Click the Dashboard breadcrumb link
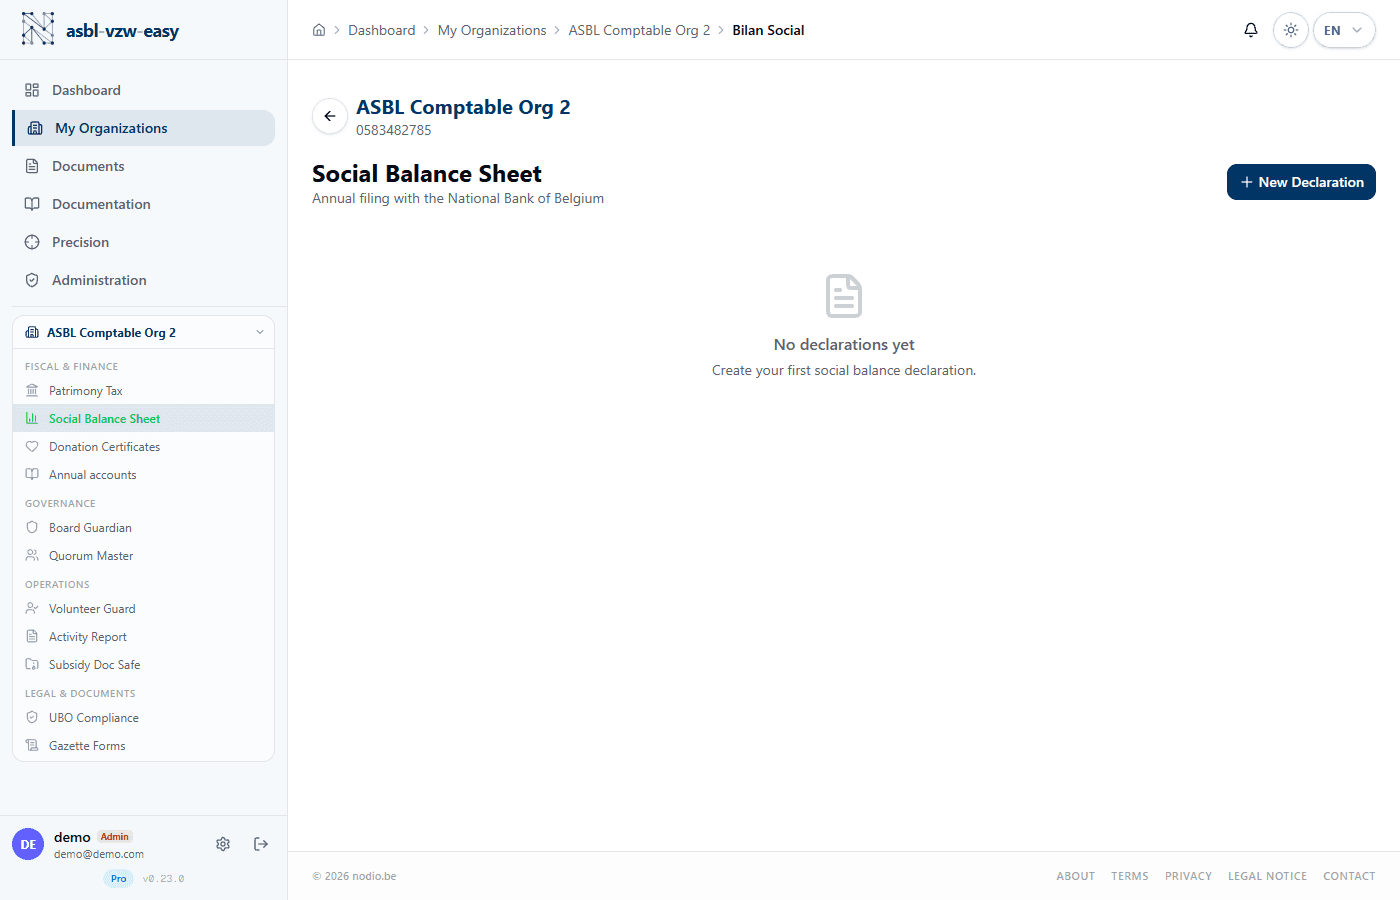The height and width of the screenshot is (900, 1400). point(382,30)
